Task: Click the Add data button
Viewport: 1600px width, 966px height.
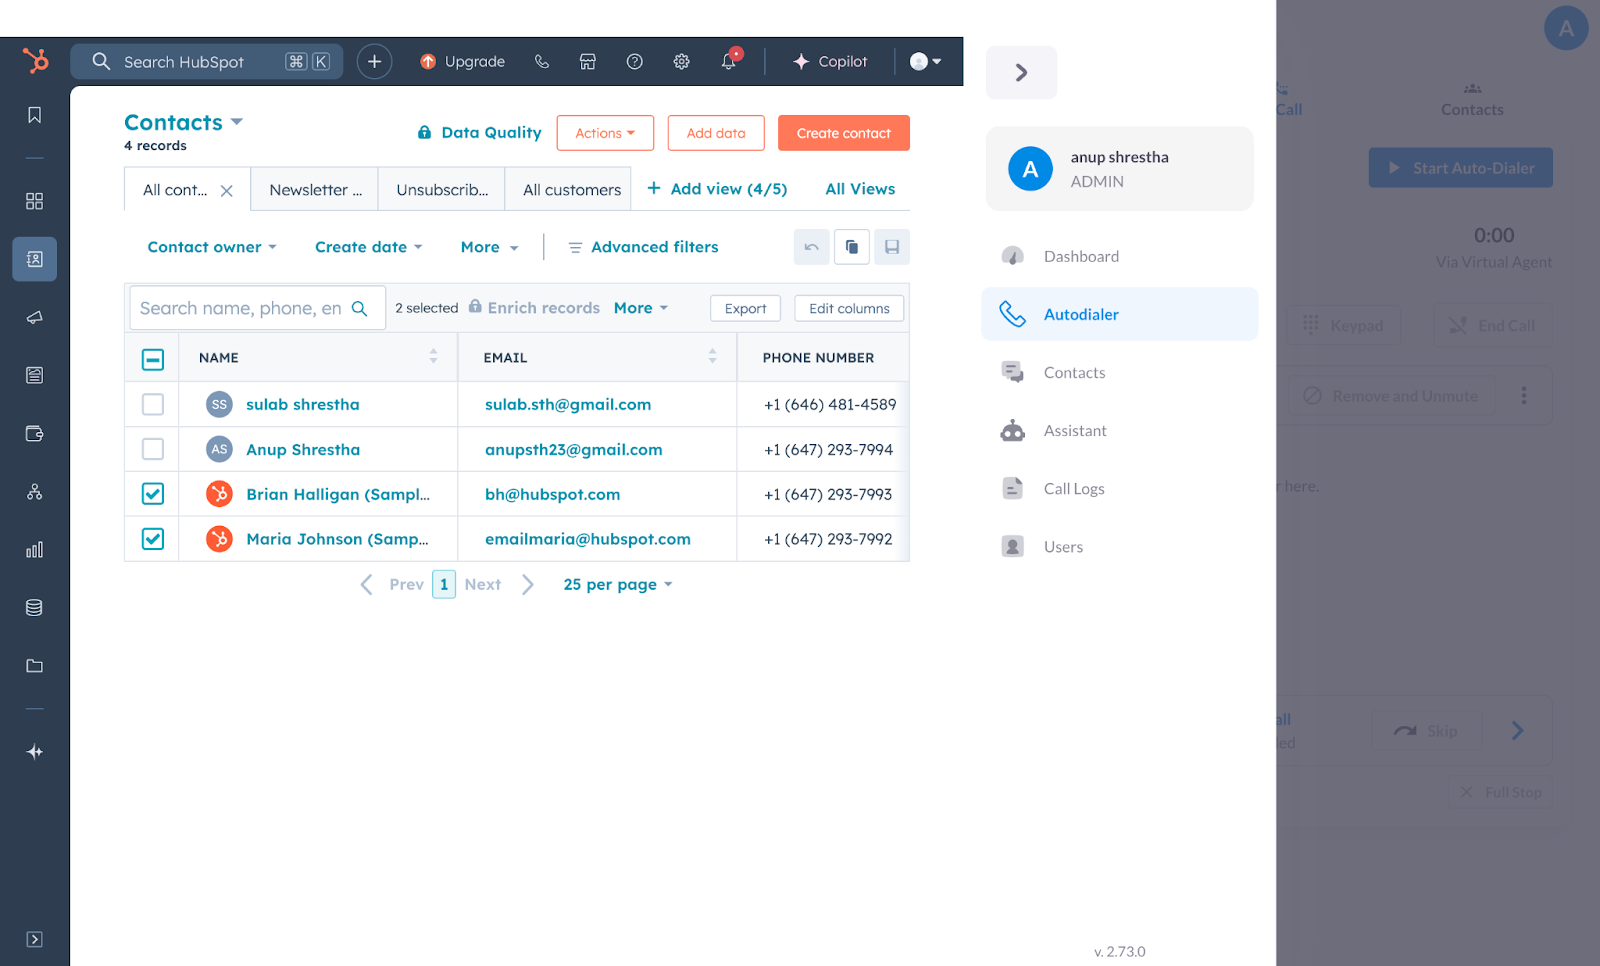Action: tap(716, 133)
